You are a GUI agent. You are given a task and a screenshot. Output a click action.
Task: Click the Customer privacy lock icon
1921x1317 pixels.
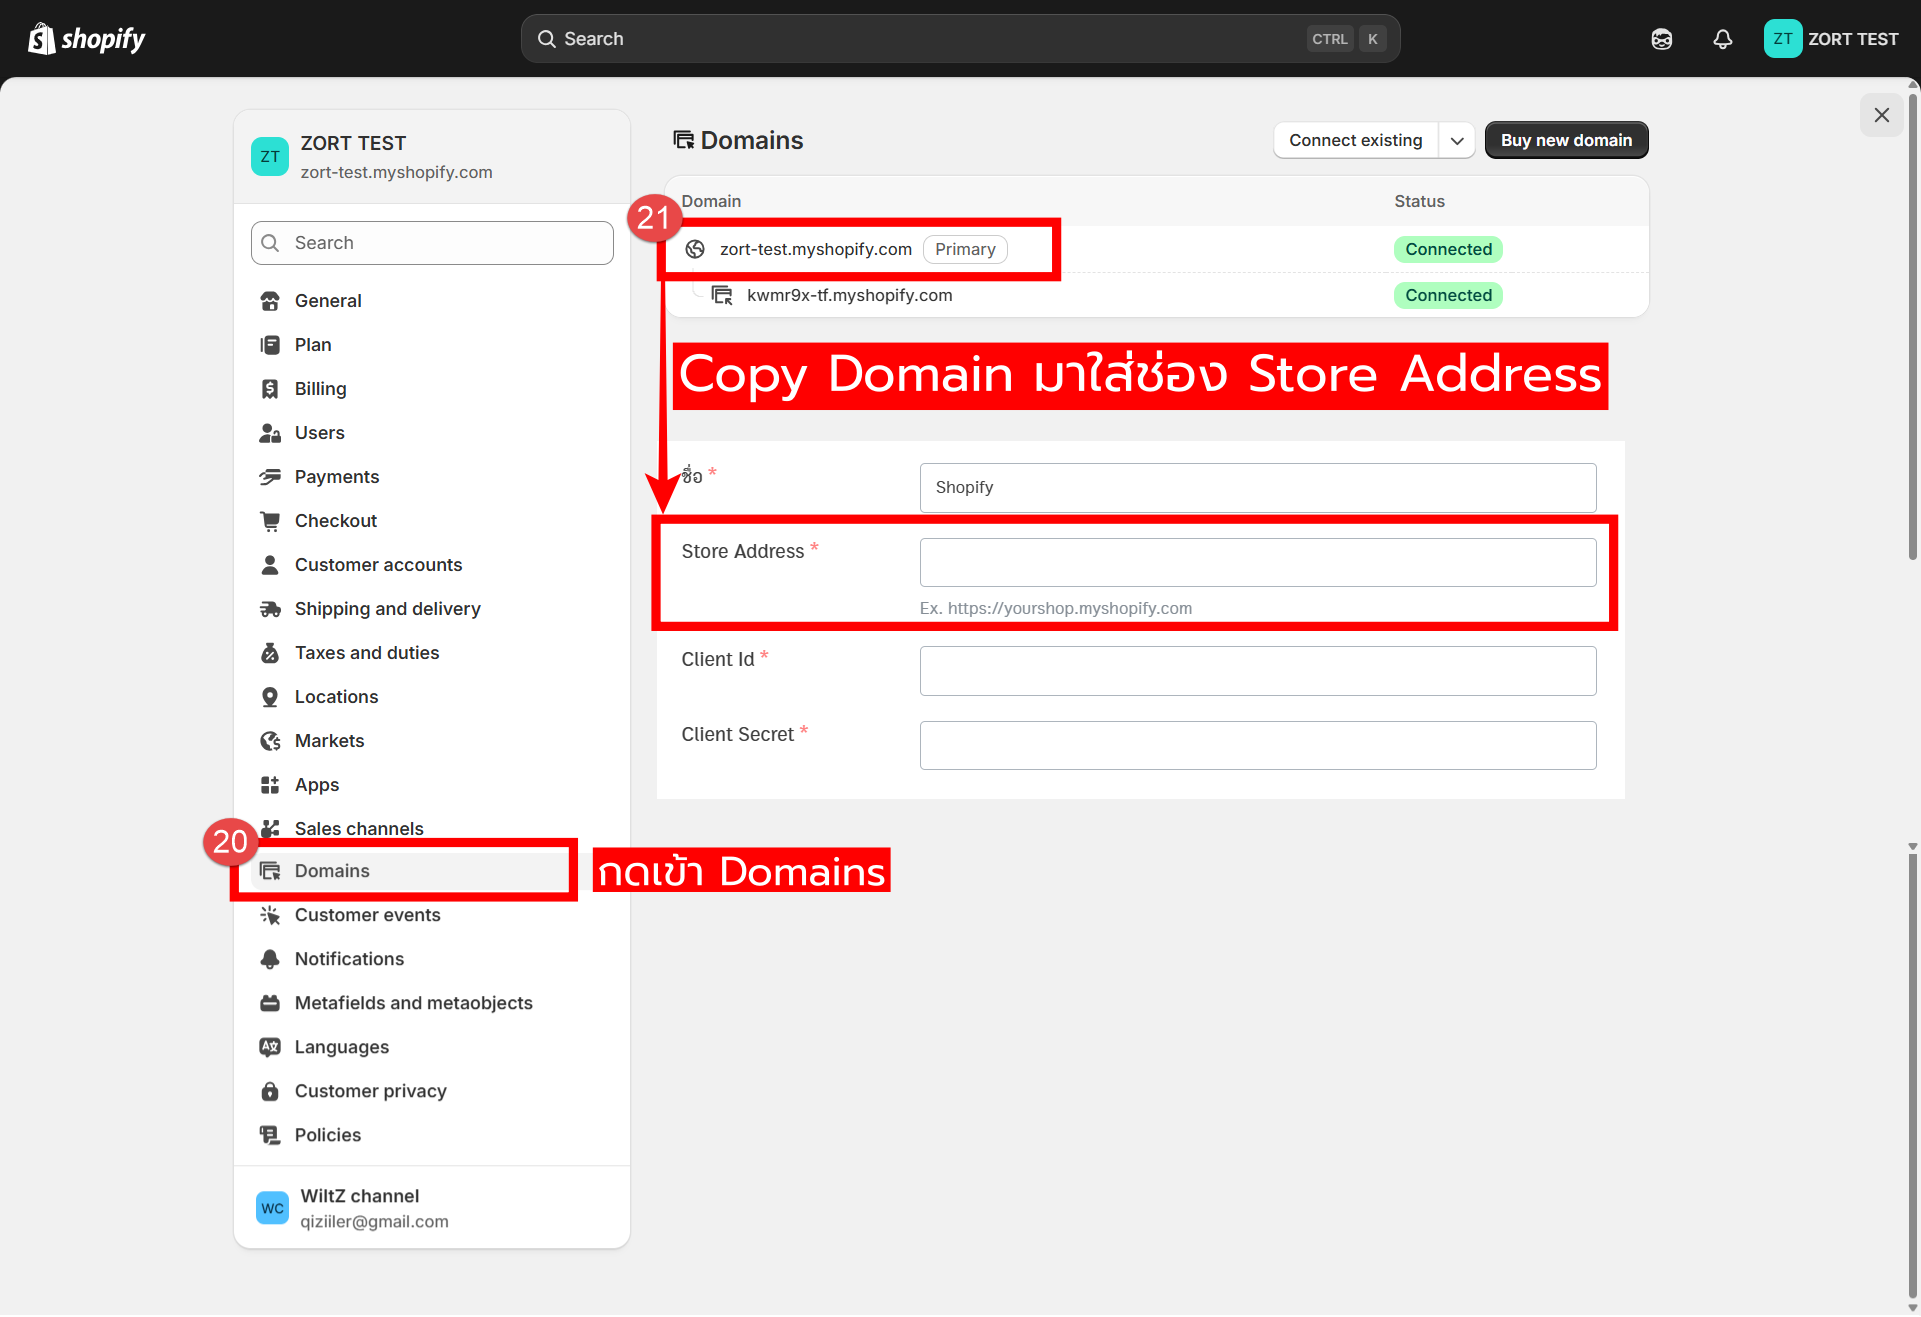(270, 1091)
